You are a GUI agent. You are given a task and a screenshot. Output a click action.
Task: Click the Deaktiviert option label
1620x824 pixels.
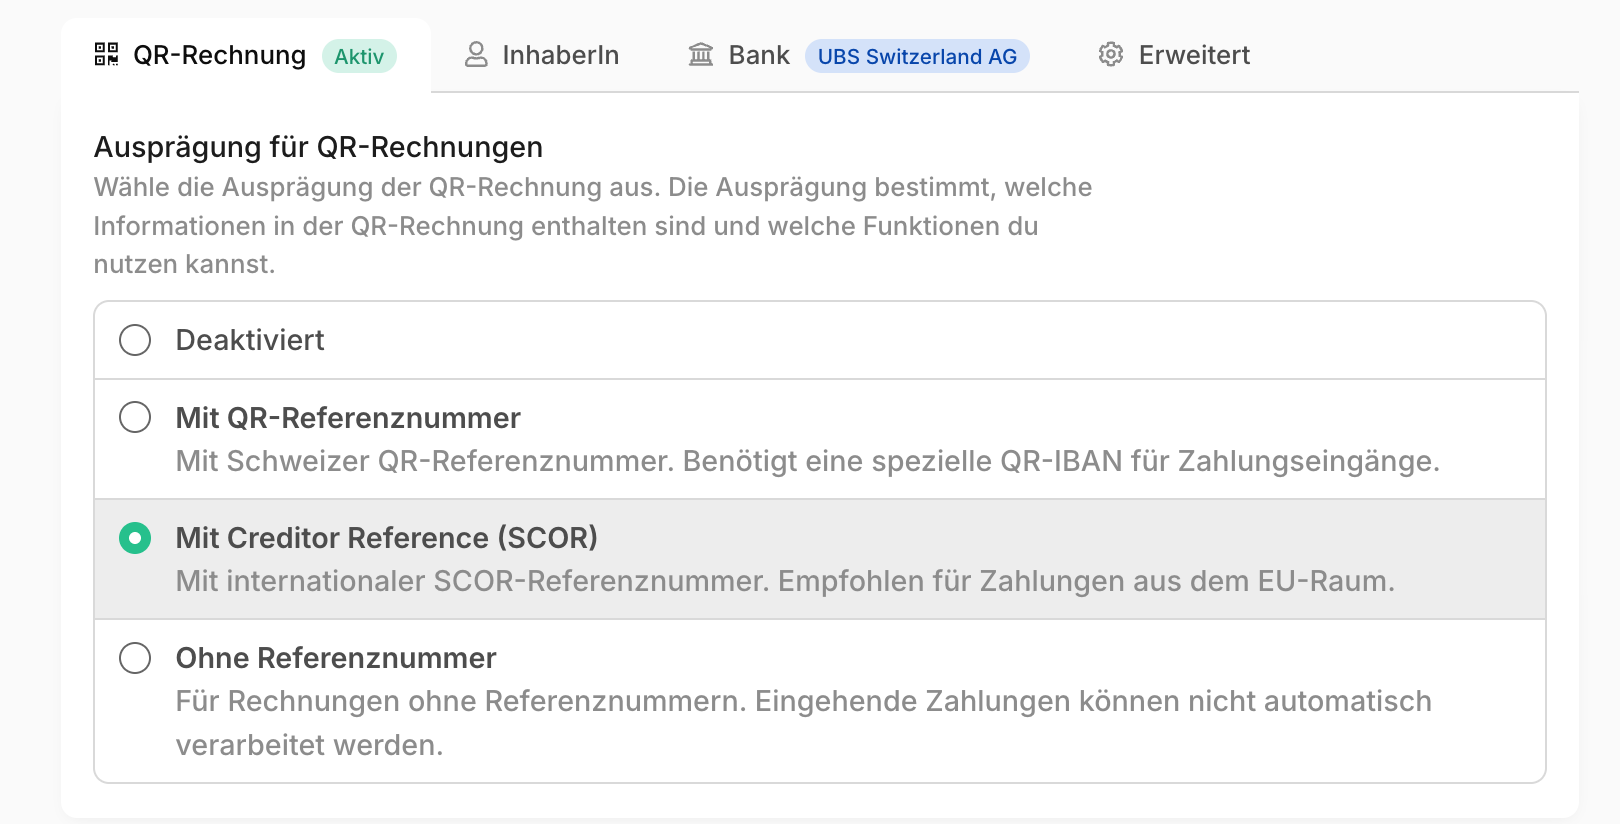click(250, 340)
